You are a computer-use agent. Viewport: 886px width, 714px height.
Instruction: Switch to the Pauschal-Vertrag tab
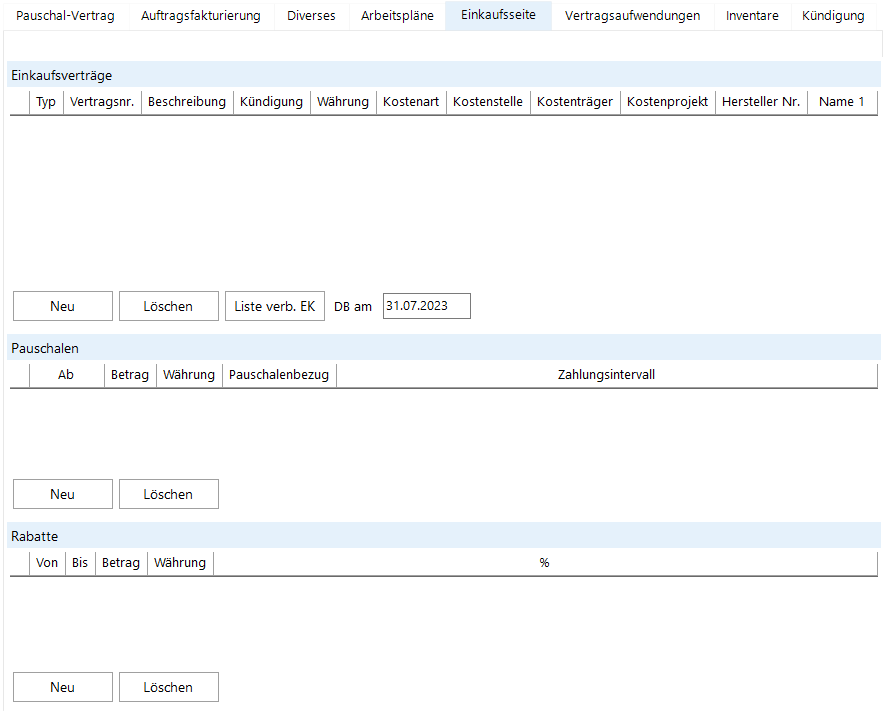click(65, 16)
